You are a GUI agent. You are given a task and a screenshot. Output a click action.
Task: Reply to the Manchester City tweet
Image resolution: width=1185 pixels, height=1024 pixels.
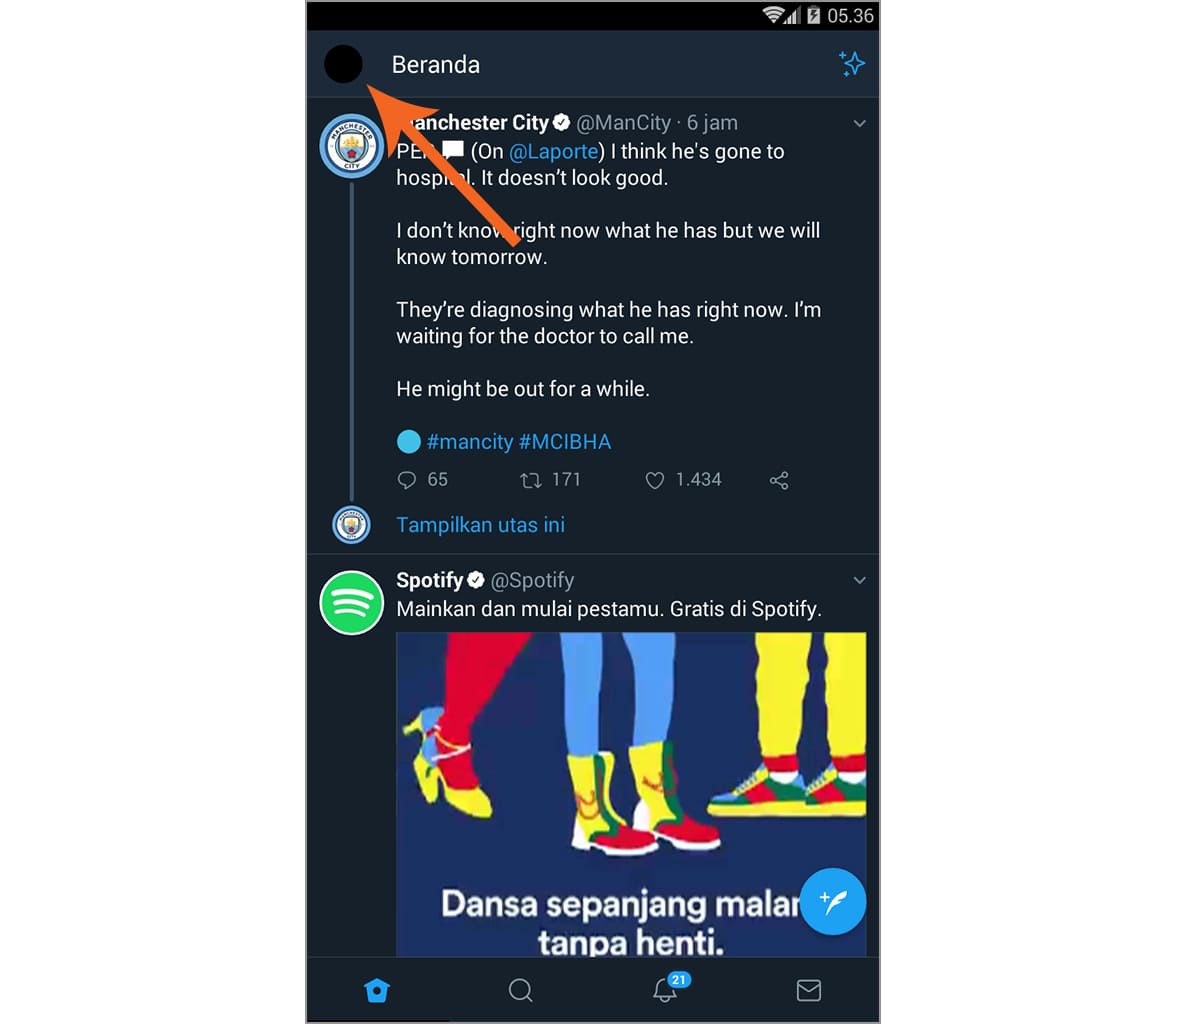tap(407, 480)
